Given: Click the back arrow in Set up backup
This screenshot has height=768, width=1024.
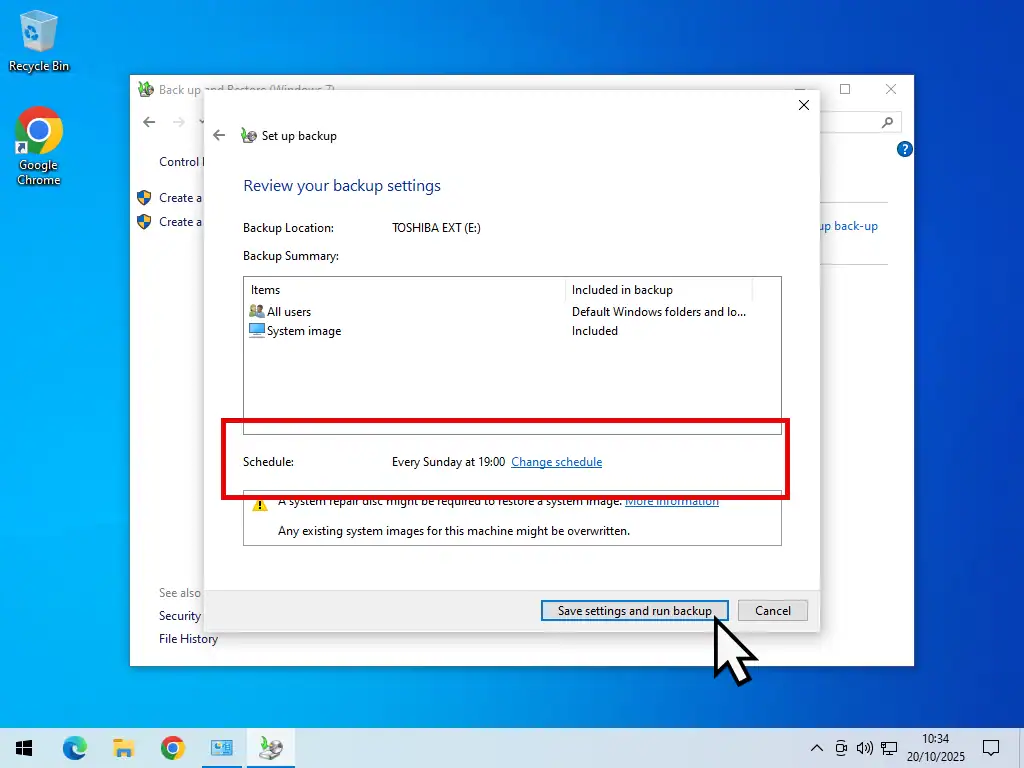Looking at the screenshot, I should [219, 134].
